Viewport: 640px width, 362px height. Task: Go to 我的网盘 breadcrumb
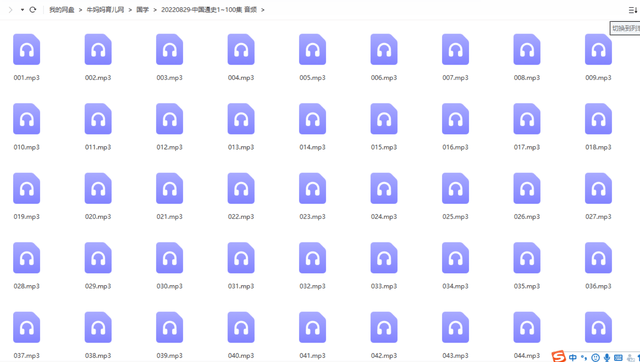(x=62, y=10)
